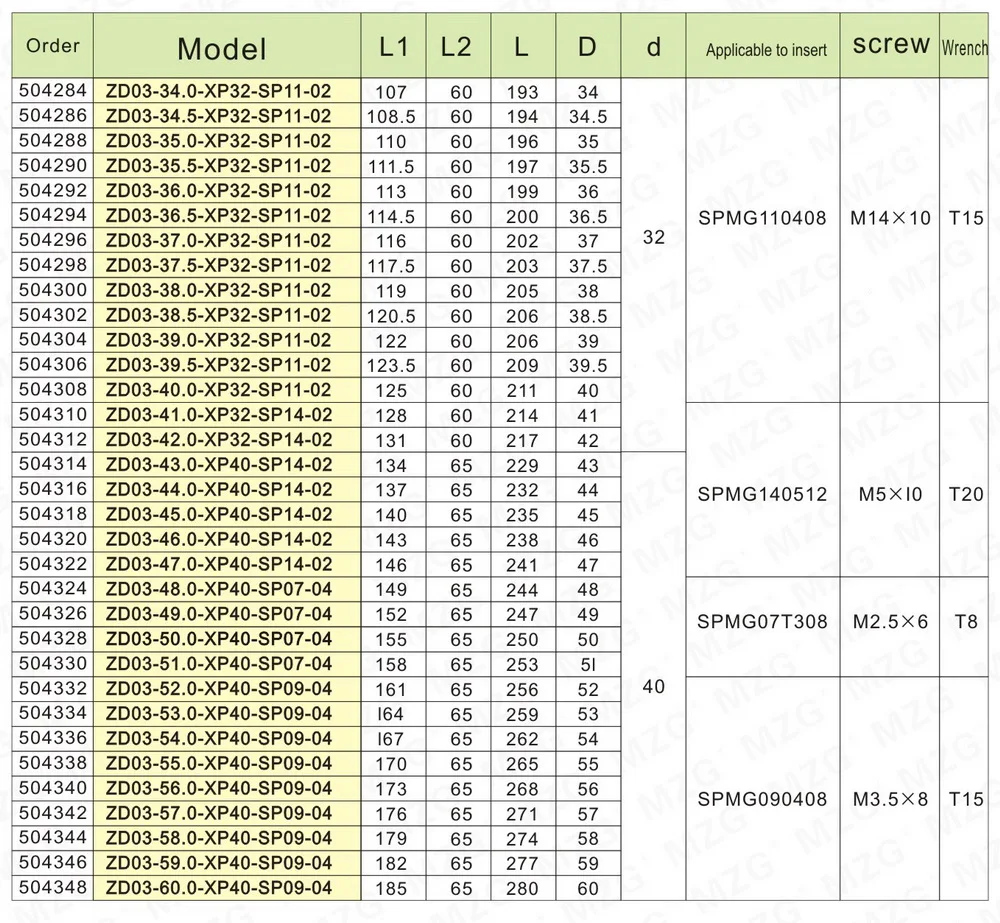Click the SPMG090408 insert cell

click(764, 799)
